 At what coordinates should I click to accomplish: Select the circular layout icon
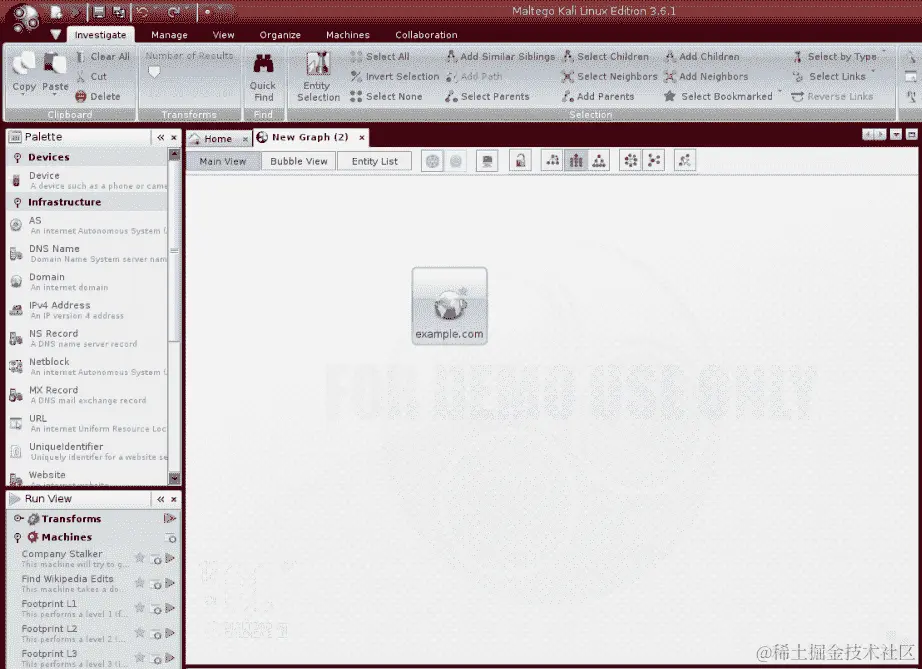pyautogui.click(x=630, y=160)
